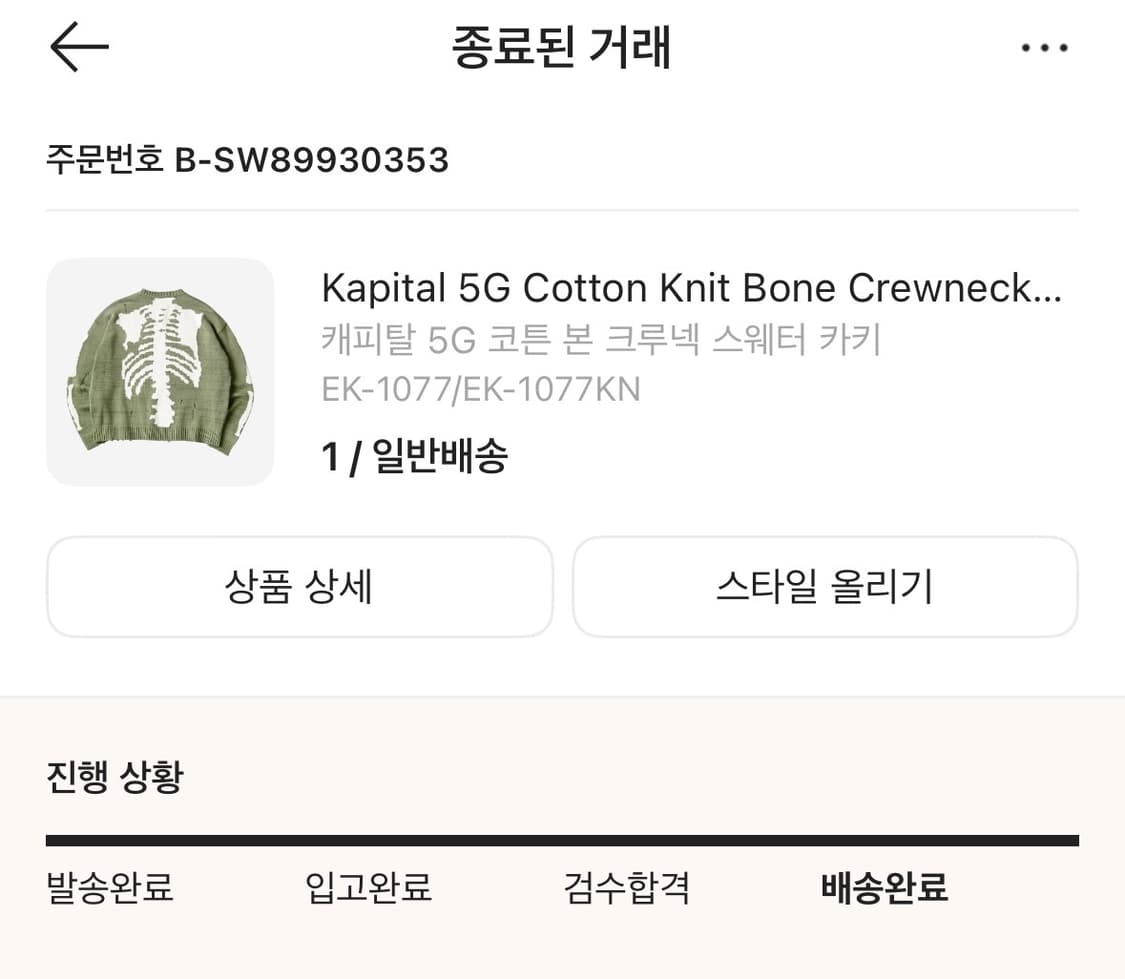Select the 검수합격 progress step
Image resolution: width=1125 pixels, height=979 pixels.
[x=626, y=887]
